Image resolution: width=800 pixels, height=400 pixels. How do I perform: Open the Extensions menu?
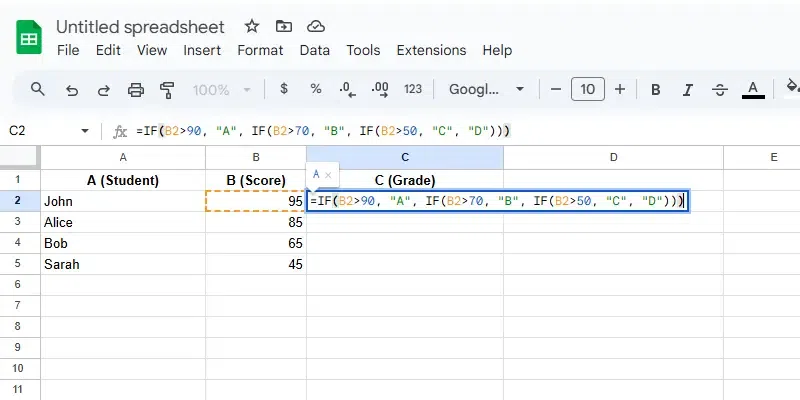pyautogui.click(x=431, y=50)
